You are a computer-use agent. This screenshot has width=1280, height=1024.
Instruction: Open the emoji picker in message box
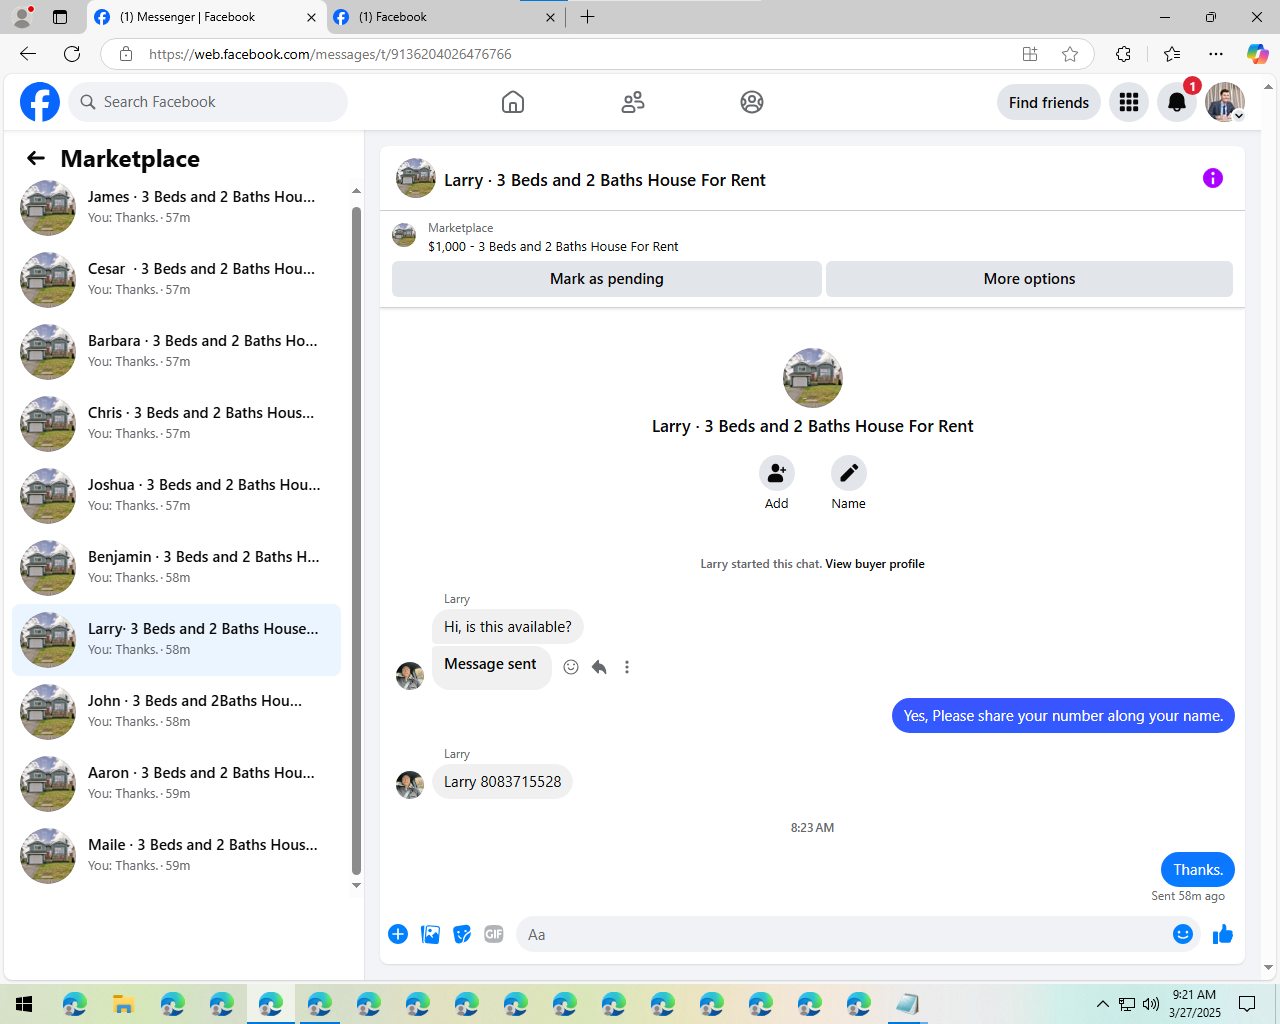(1183, 934)
